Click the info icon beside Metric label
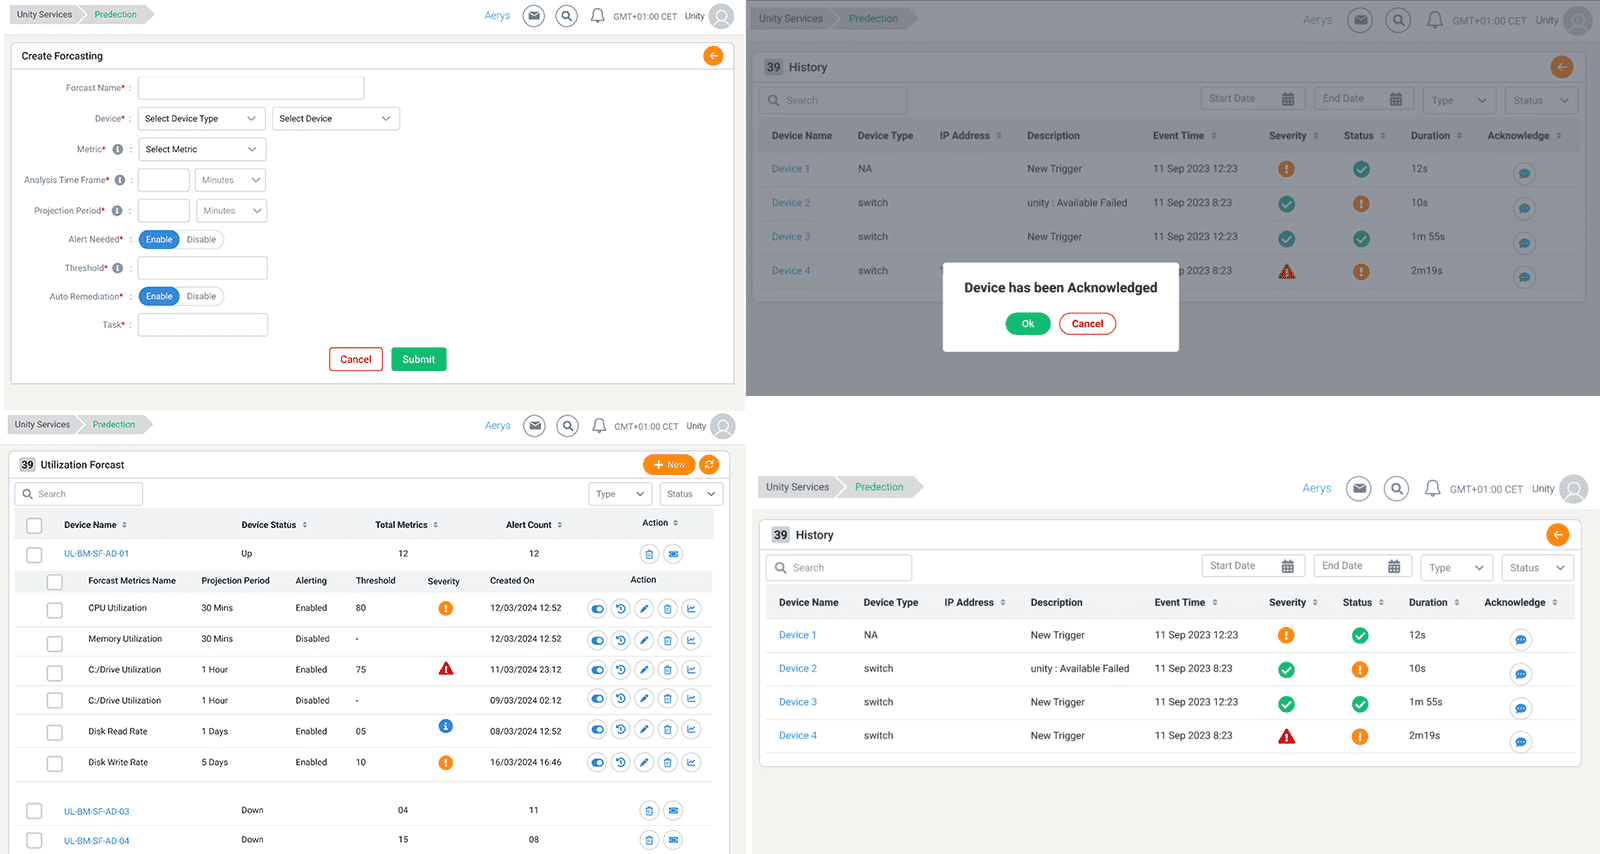Viewport: 1600px width, 854px height. [117, 150]
